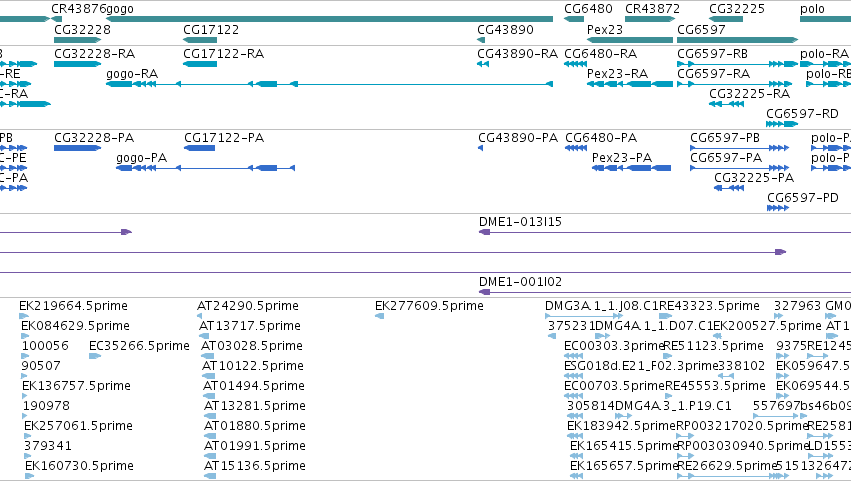
Task: Select the EK183942.5prime EST label
Action: coord(621,426)
